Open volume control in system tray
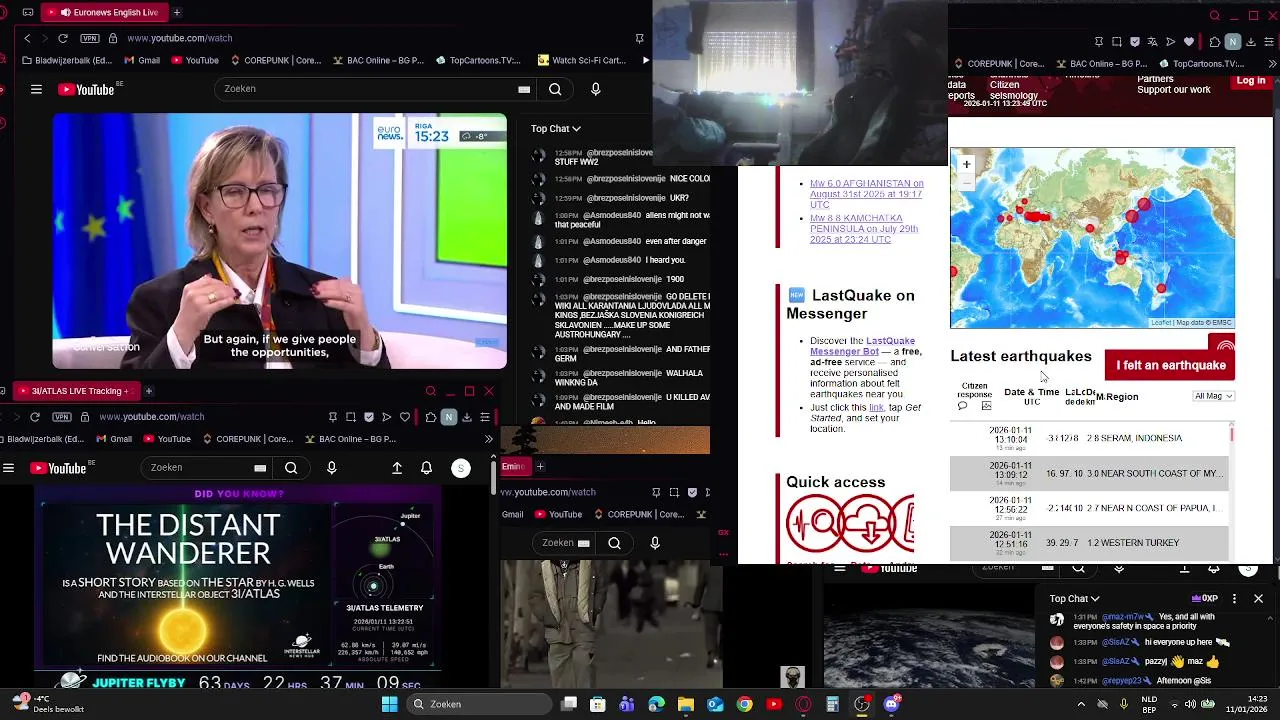Screen dimensions: 1280x720 coord(1190,705)
